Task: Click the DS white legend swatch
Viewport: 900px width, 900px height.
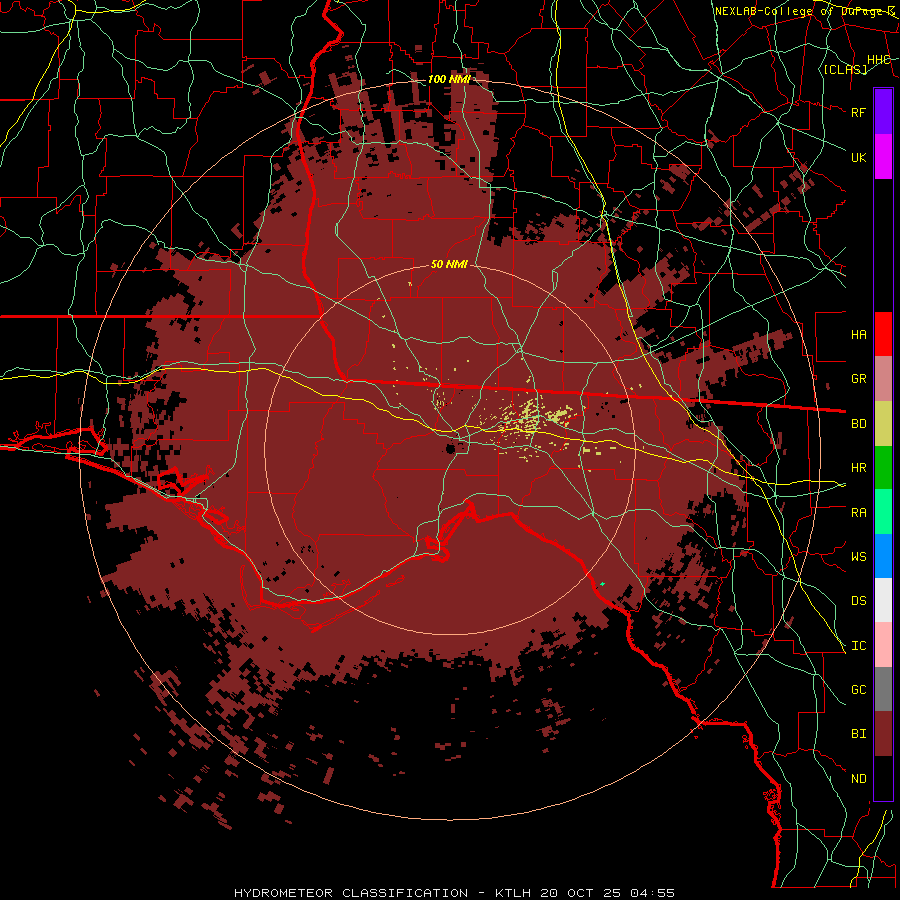Action: [x=883, y=600]
